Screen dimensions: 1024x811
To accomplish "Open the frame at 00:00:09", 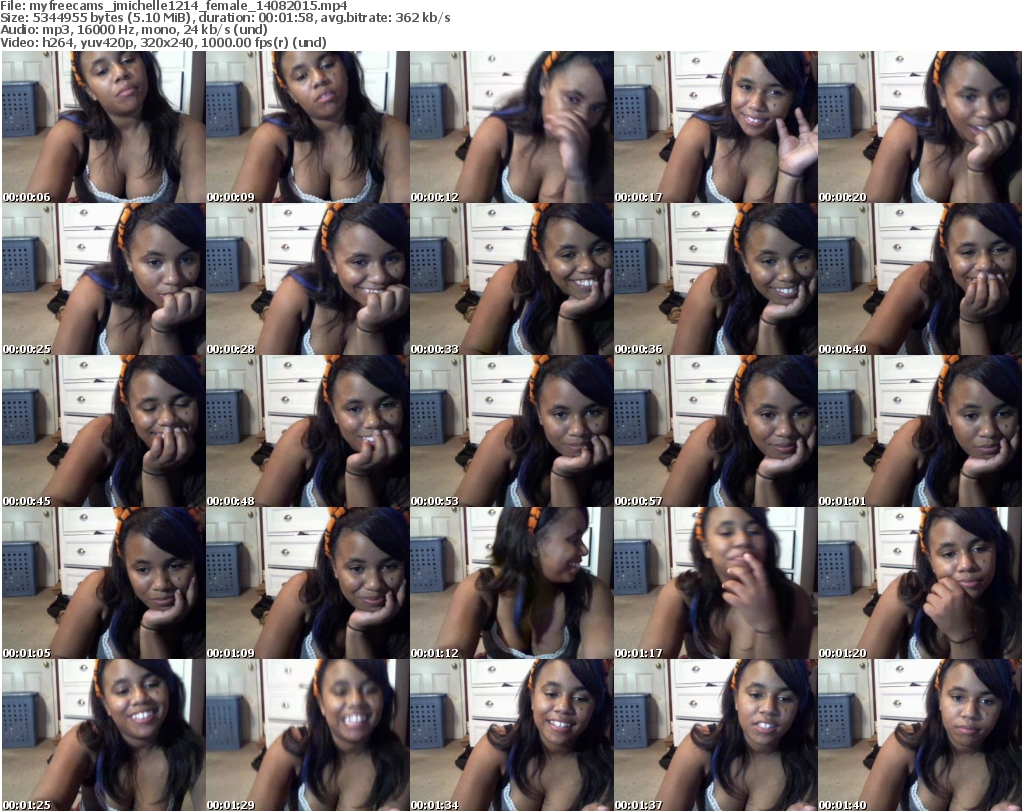I will tap(308, 127).
